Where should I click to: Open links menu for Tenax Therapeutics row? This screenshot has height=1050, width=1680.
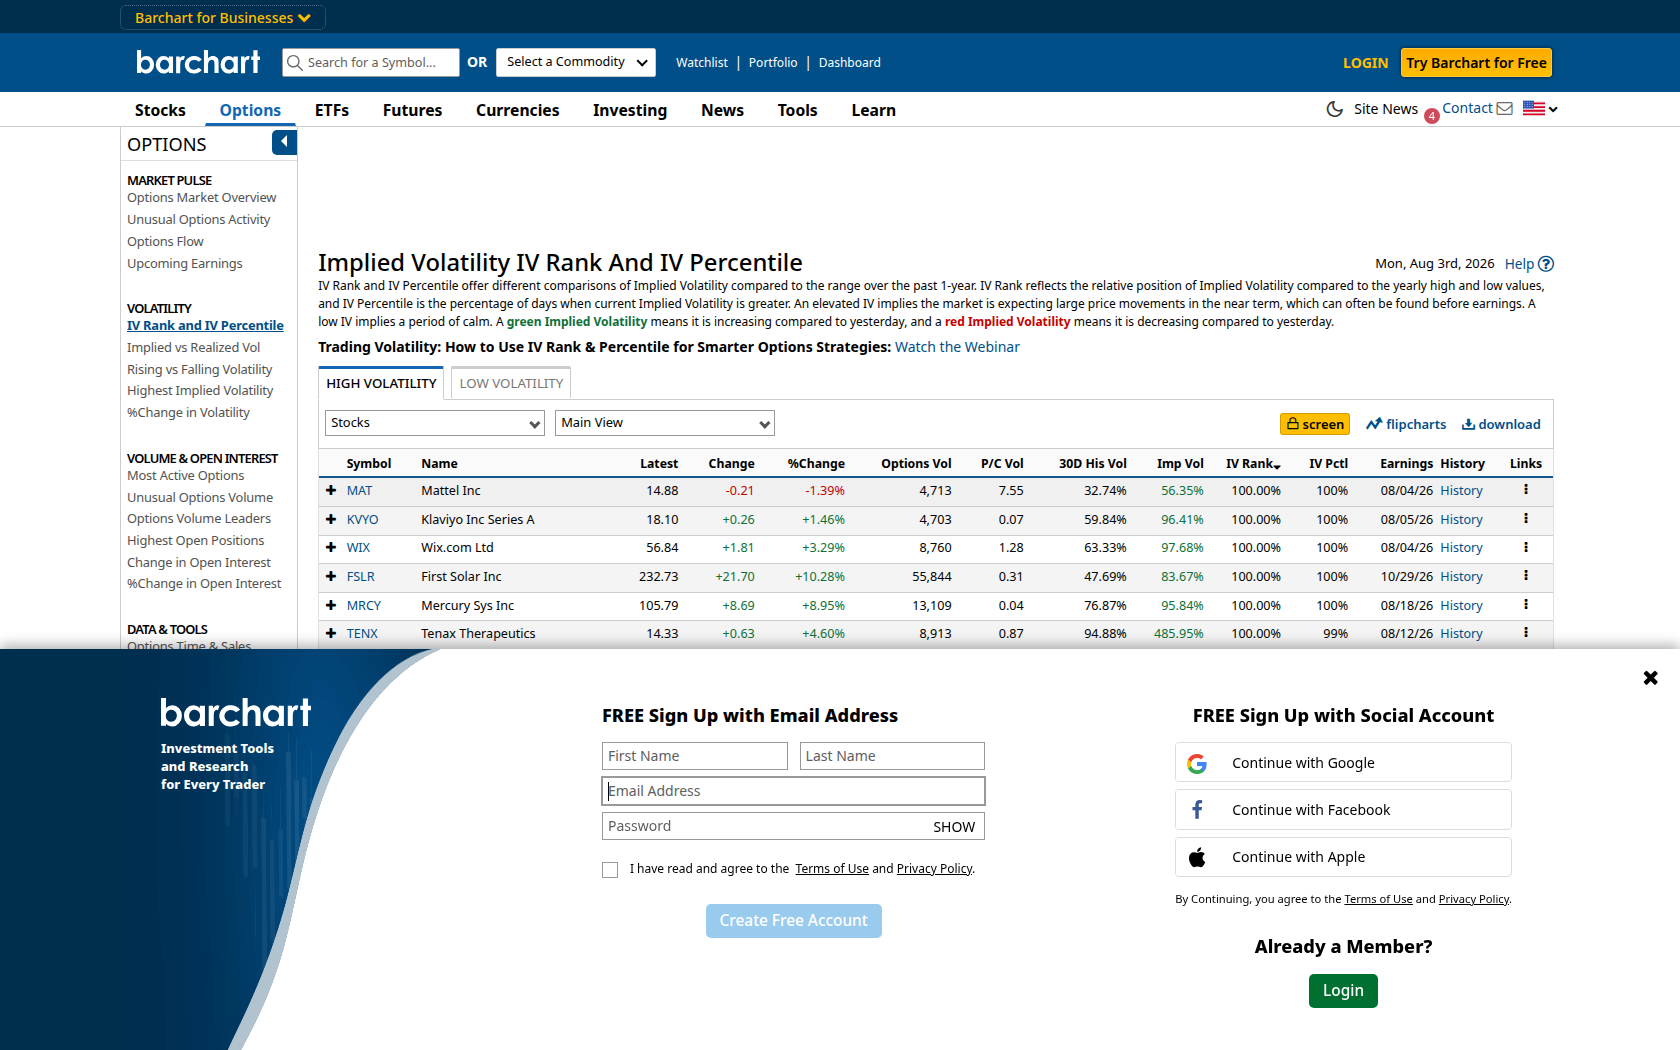(x=1526, y=633)
